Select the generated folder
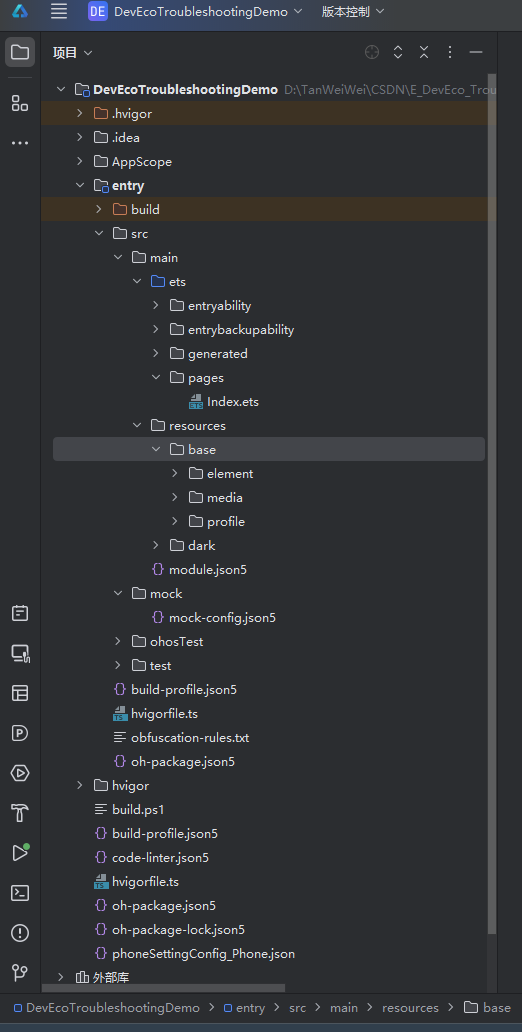Image resolution: width=522 pixels, height=1032 pixels. coord(209,354)
